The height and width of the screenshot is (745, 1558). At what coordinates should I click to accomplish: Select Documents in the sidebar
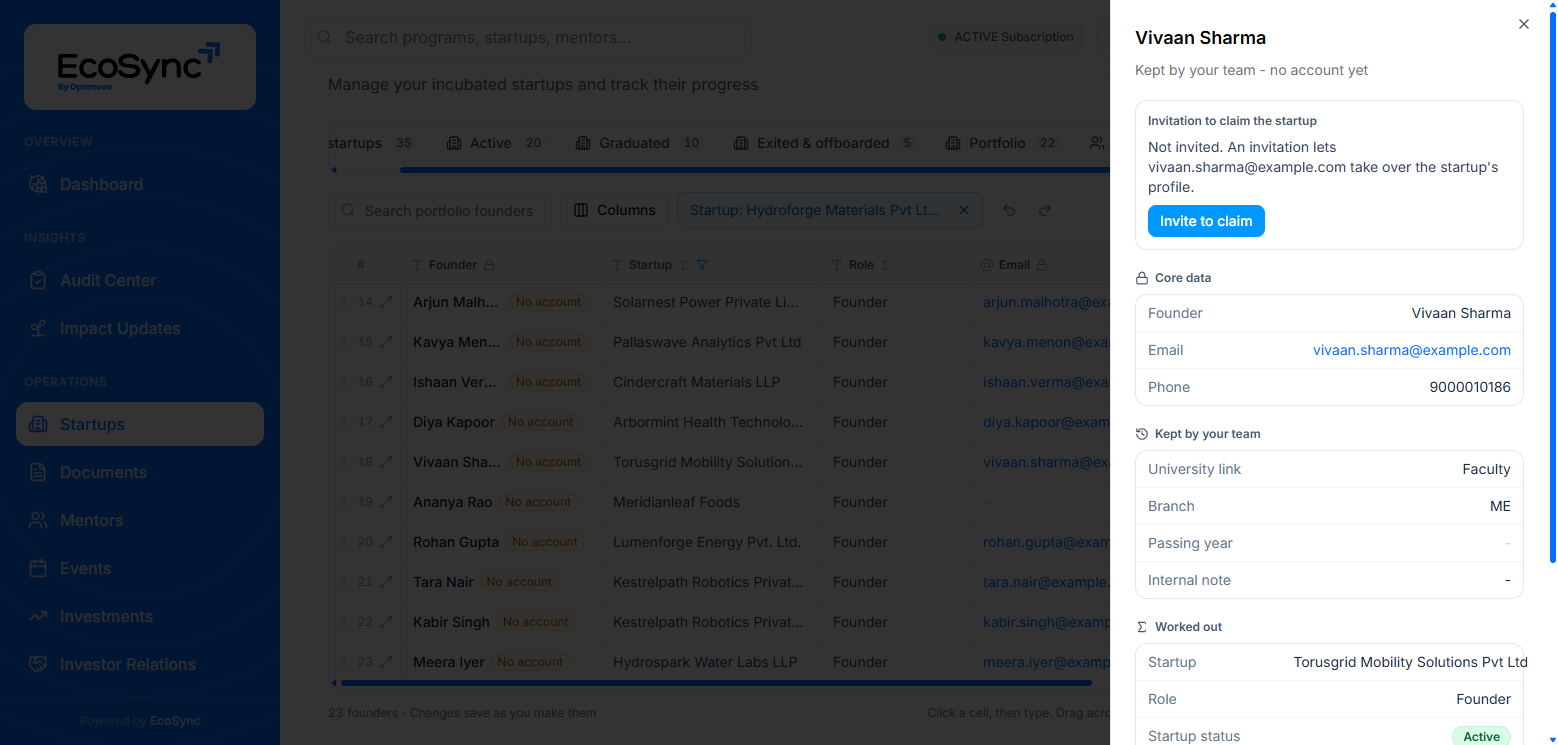140,472
